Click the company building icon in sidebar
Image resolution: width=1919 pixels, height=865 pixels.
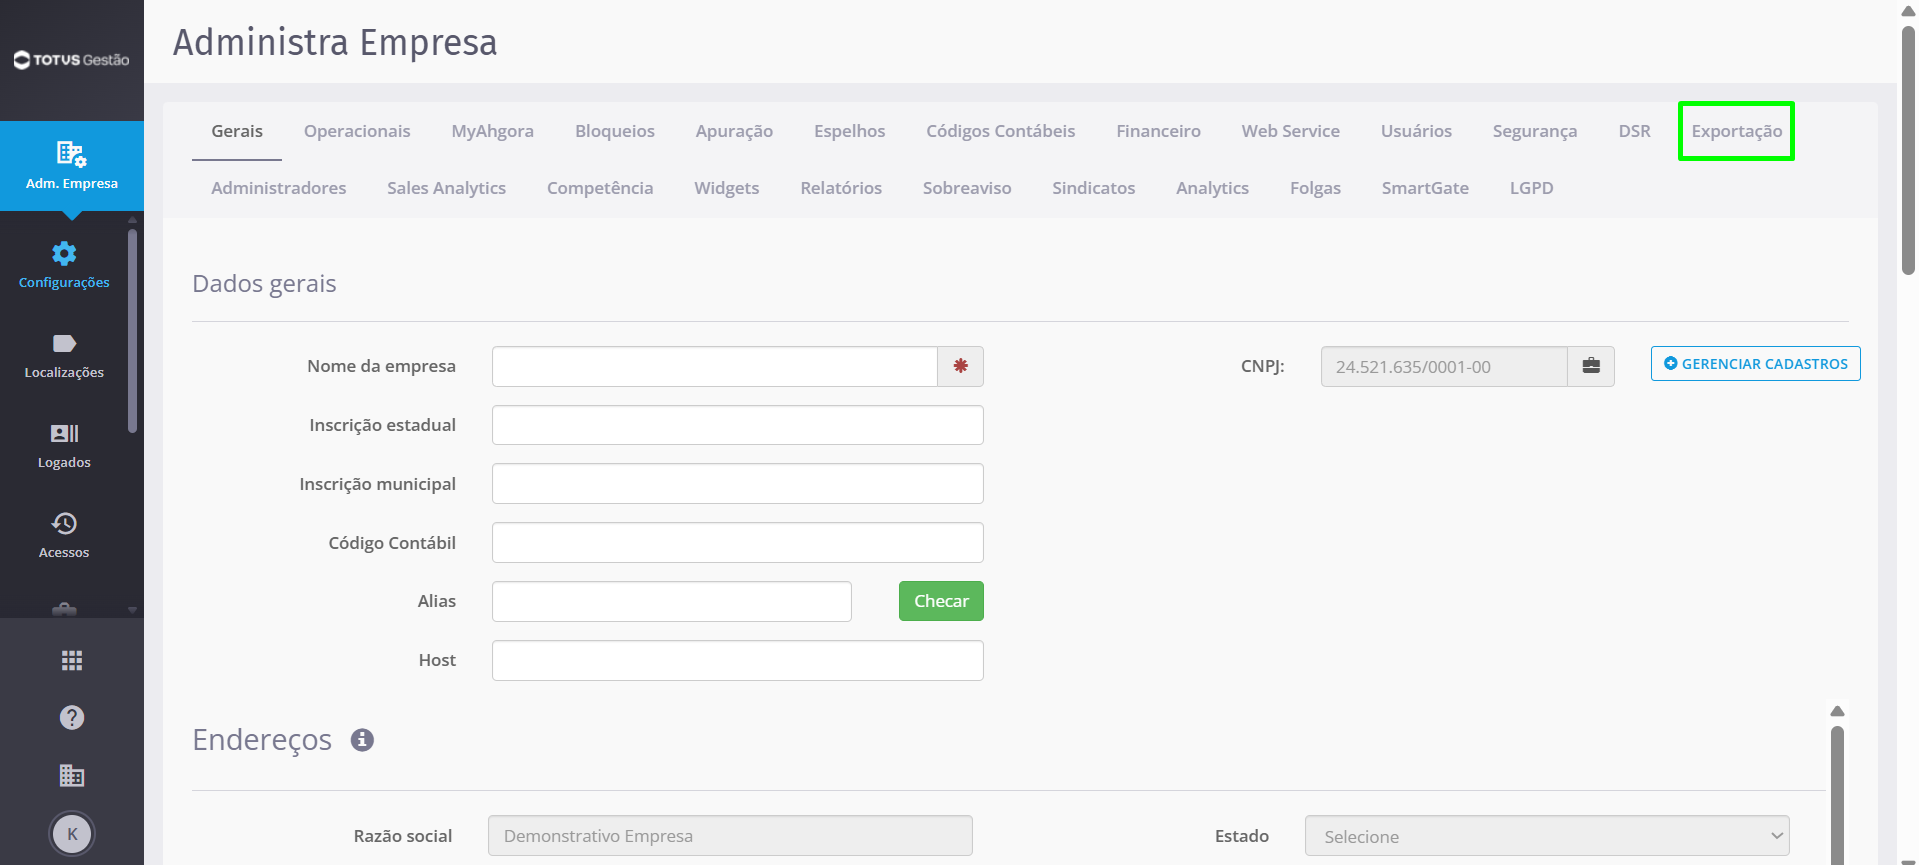tap(72, 775)
